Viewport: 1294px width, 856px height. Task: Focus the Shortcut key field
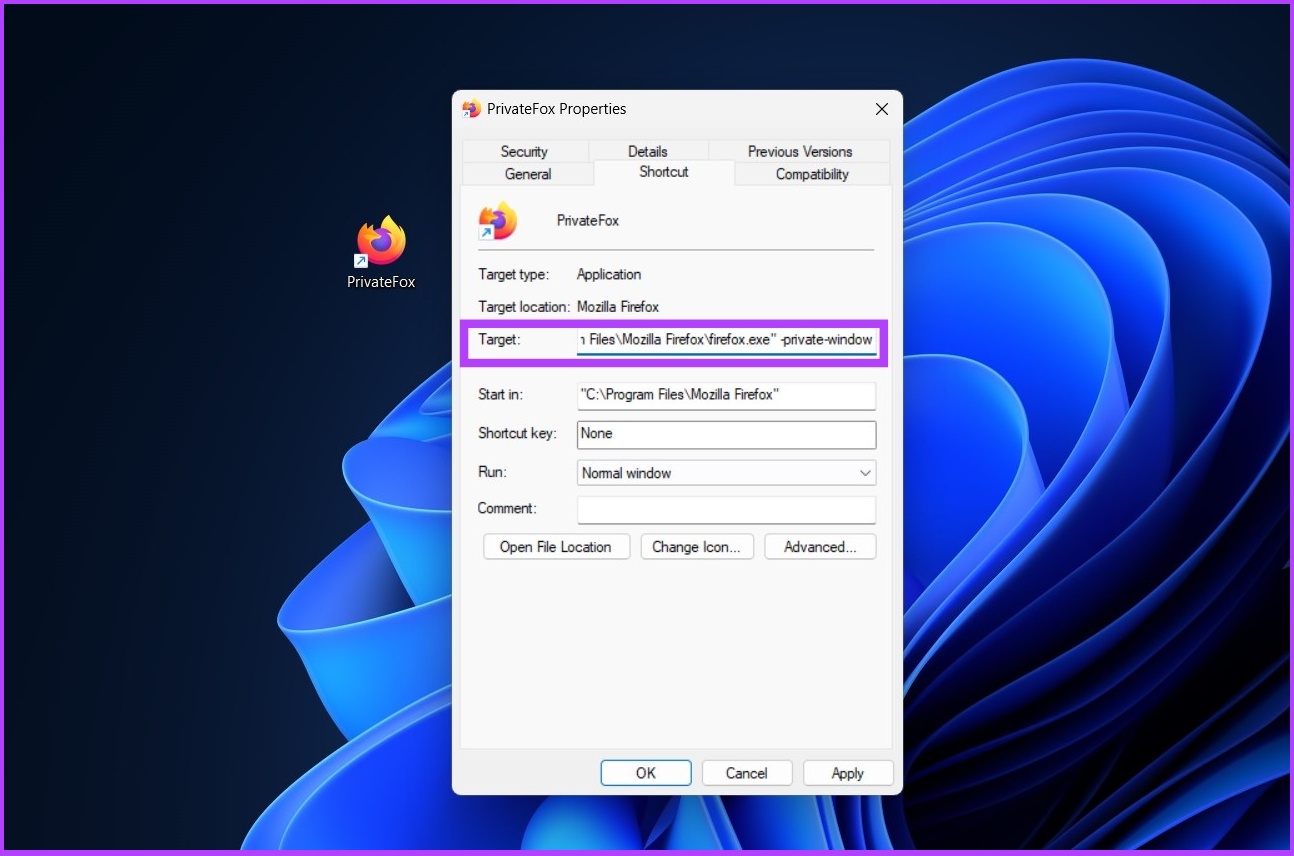click(726, 434)
